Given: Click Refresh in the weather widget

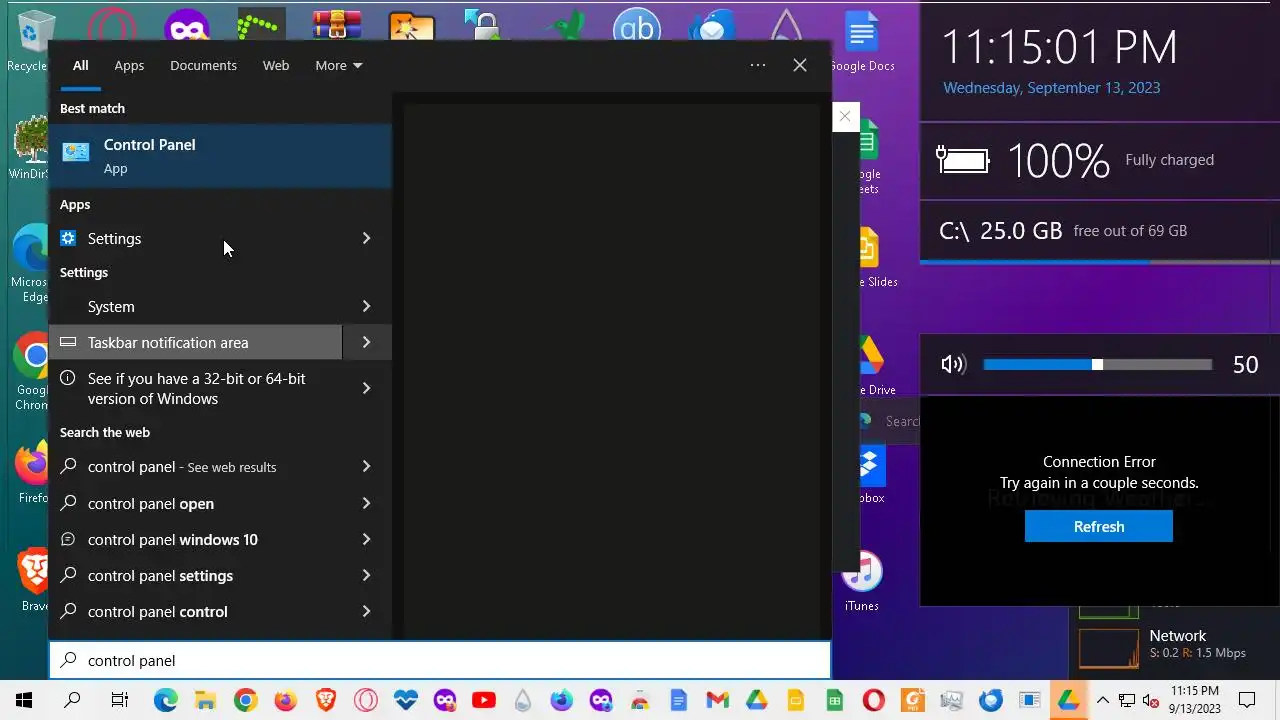Looking at the screenshot, I should [x=1099, y=526].
